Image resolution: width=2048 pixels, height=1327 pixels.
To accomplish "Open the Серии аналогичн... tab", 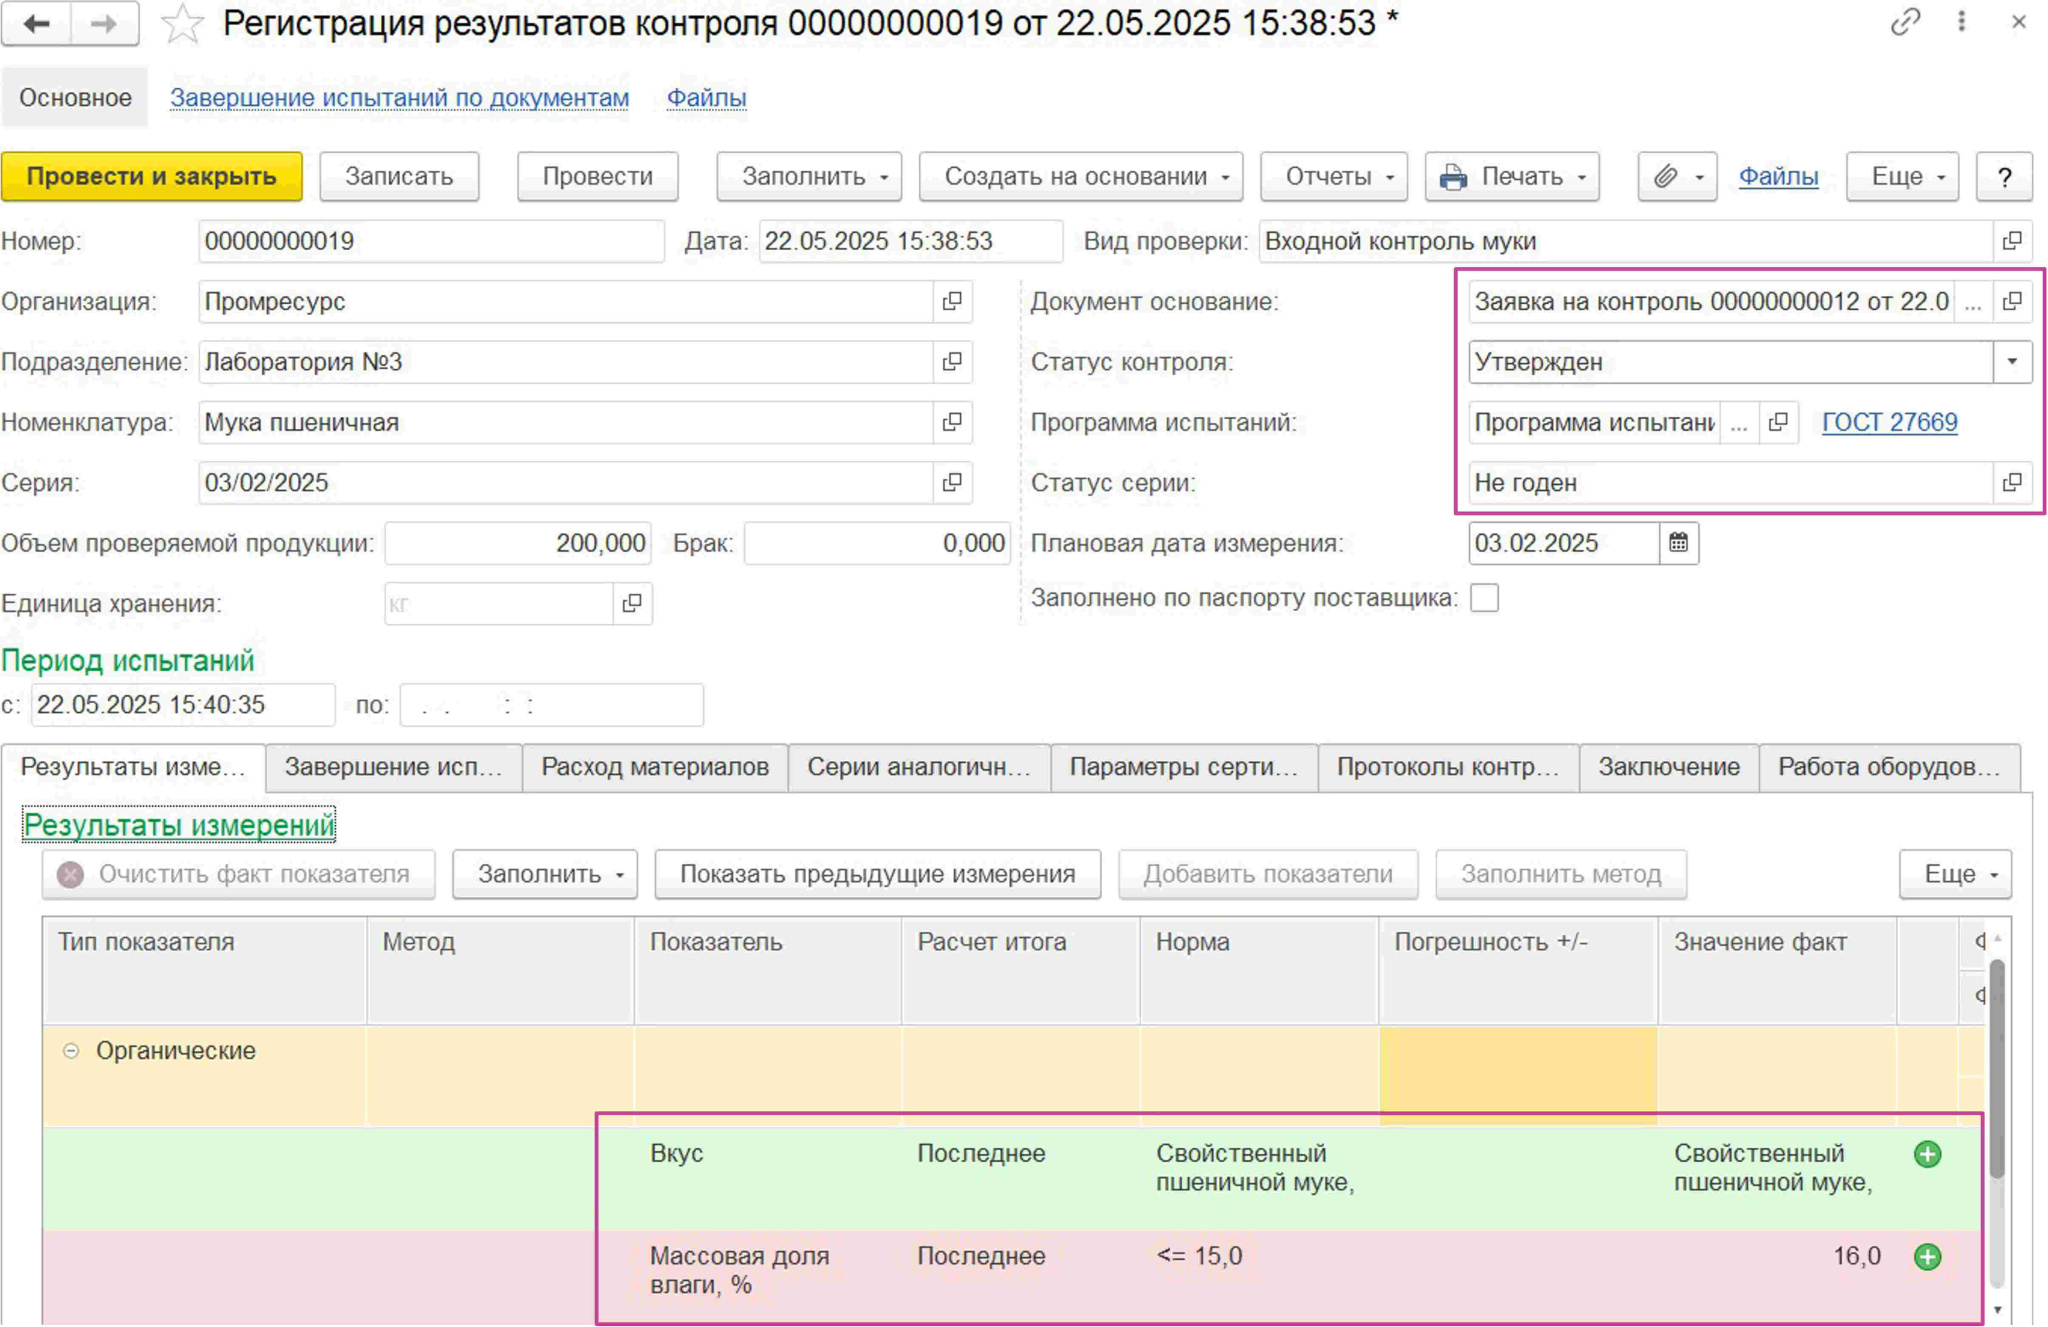I will (x=919, y=767).
